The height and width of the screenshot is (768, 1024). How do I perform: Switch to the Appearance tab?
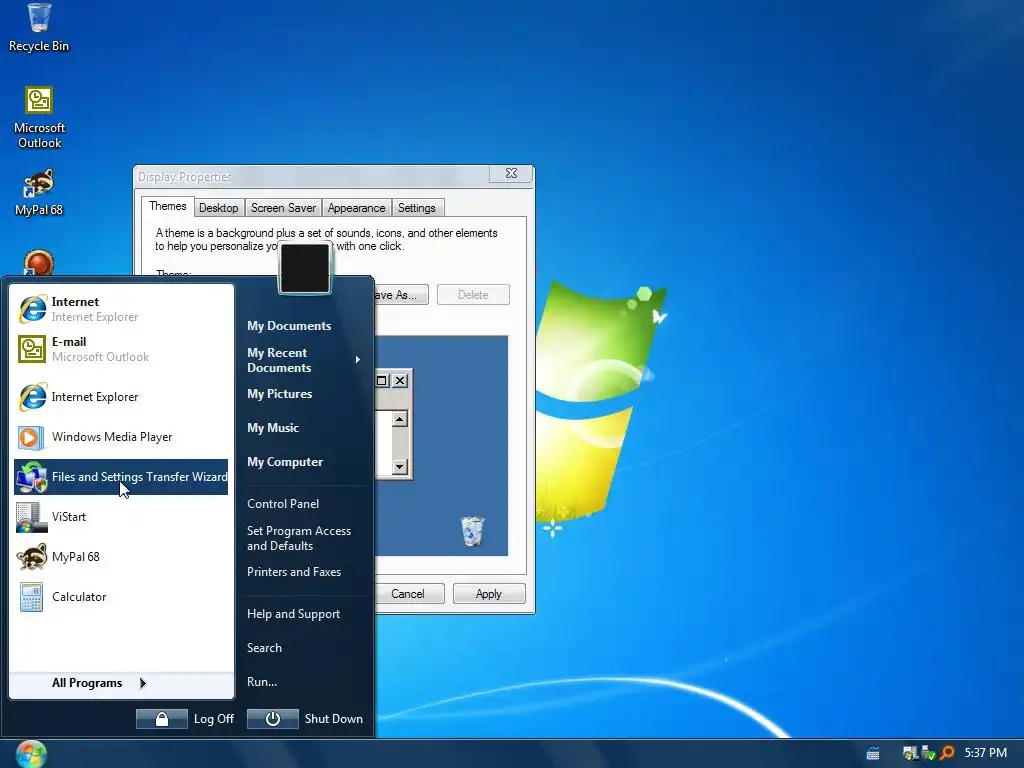click(x=357, y=208)
